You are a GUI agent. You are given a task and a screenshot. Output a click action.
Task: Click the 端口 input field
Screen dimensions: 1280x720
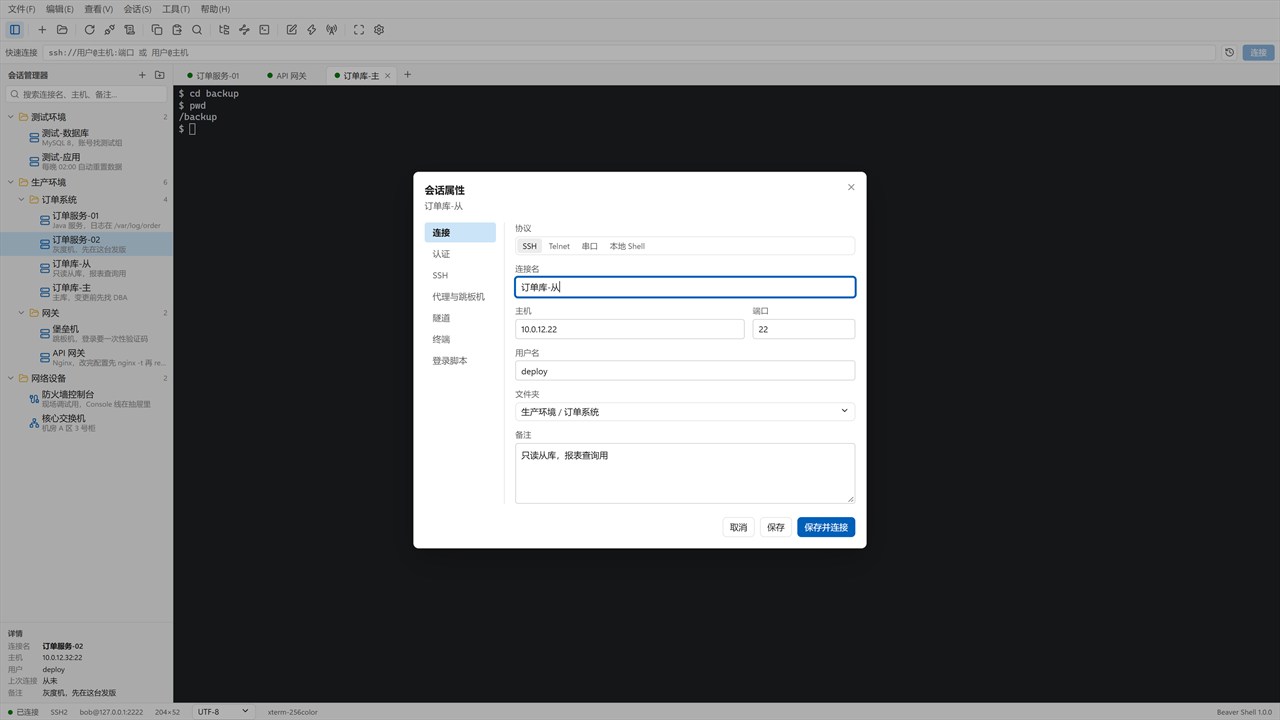point(804,329)
